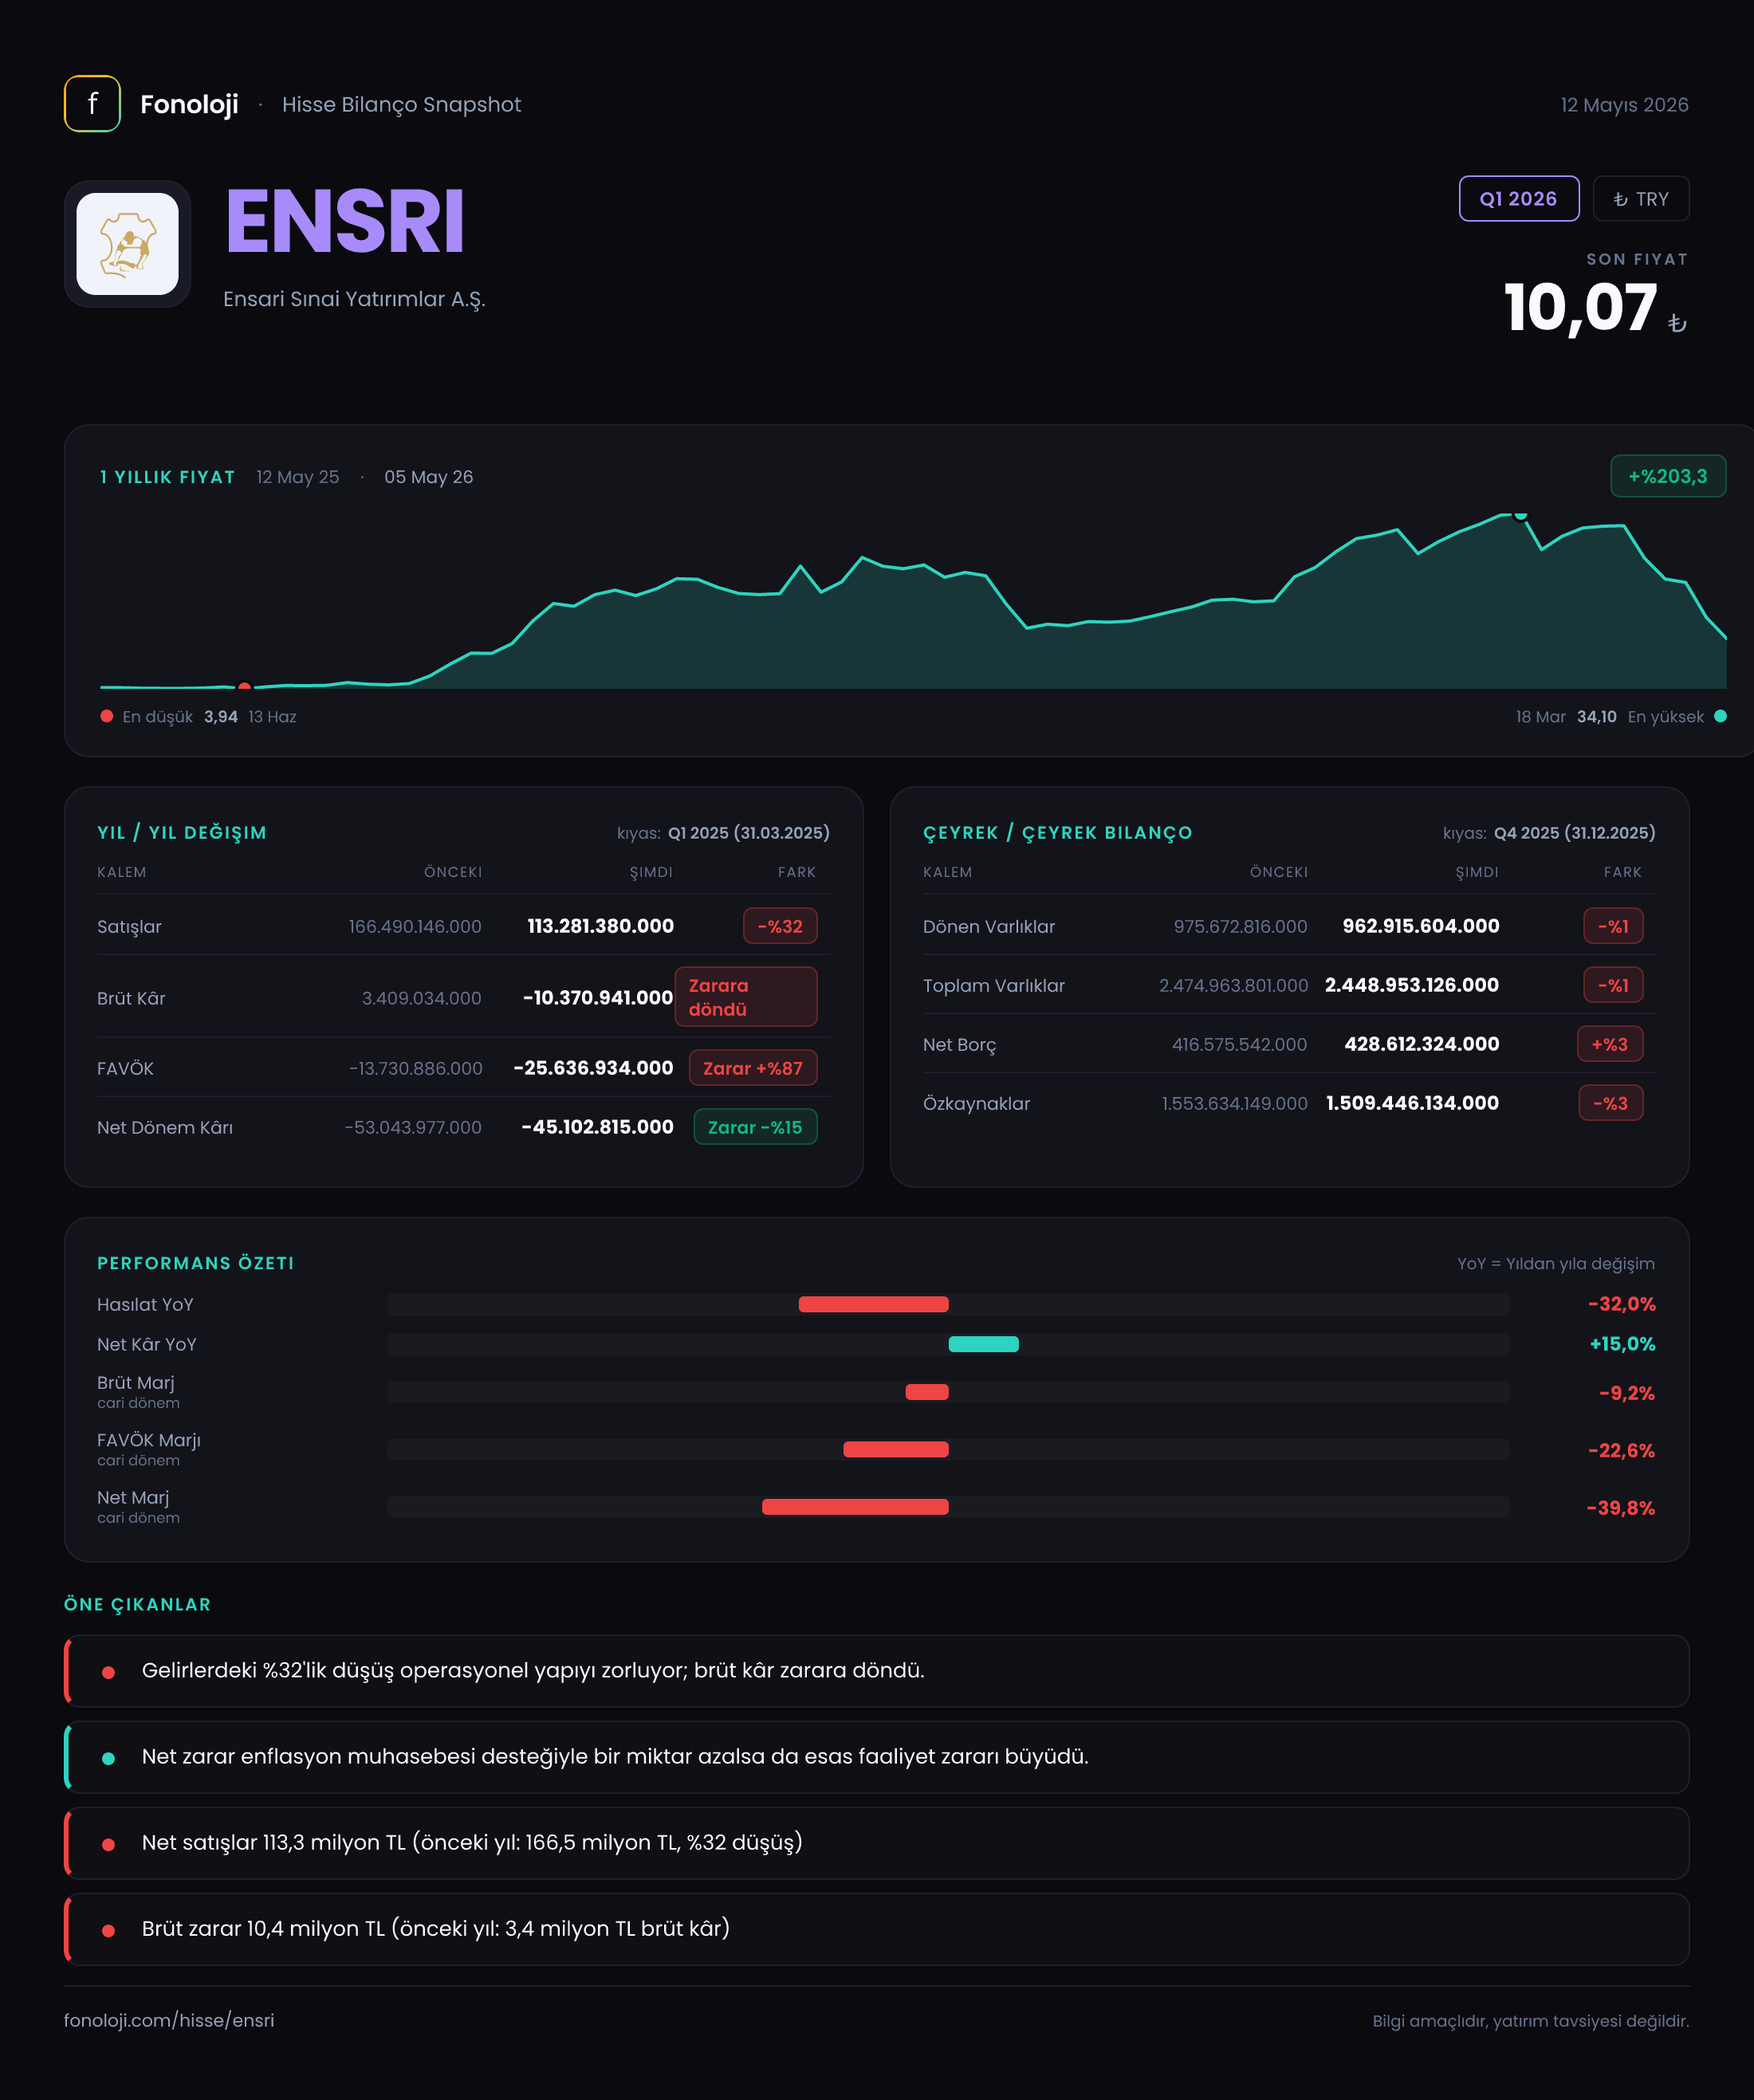Click the 1.509.446.134.000 equity value

point(1412,1103)
